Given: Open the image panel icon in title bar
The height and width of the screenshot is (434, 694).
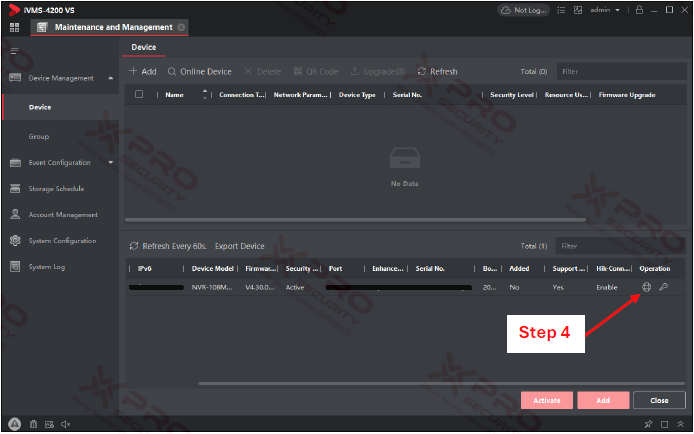Looking at the screenshot, I should pos(578,10).
